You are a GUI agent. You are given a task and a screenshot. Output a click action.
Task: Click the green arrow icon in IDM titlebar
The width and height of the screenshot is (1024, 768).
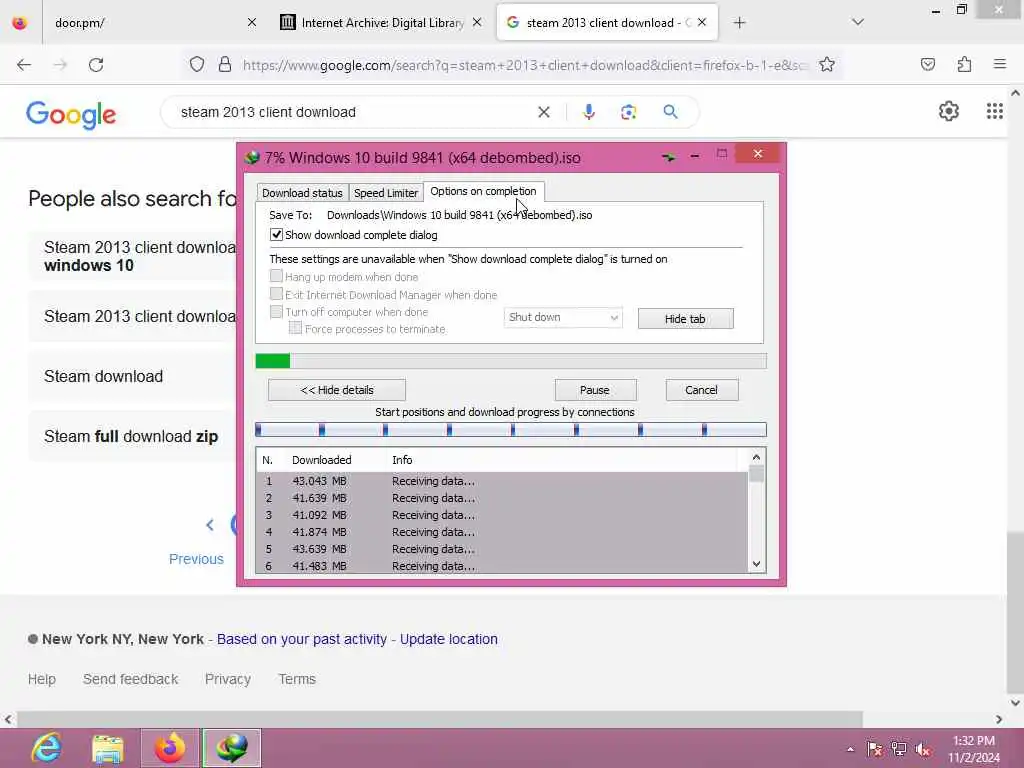click(x=668, y=157)
